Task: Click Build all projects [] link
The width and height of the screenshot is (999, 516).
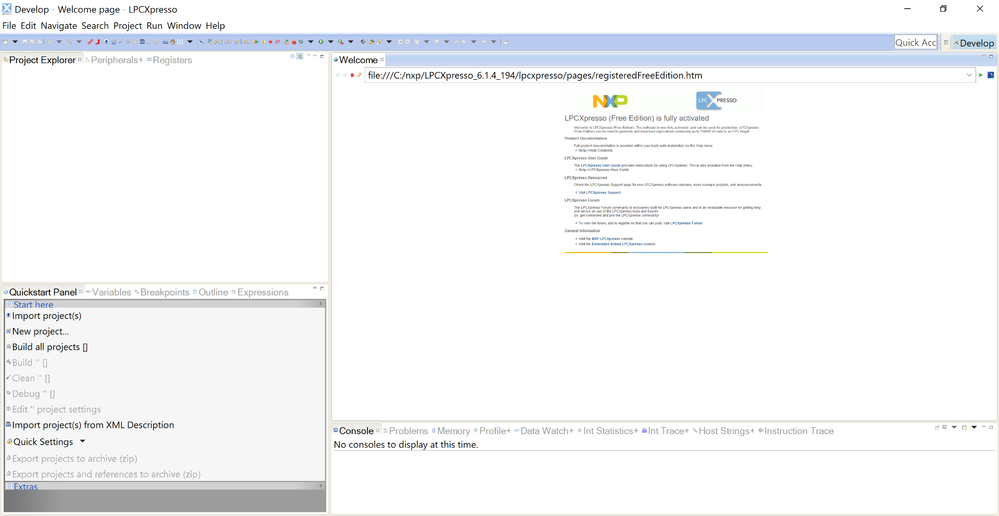Action: pyautogui.click(x=50, y=347)
